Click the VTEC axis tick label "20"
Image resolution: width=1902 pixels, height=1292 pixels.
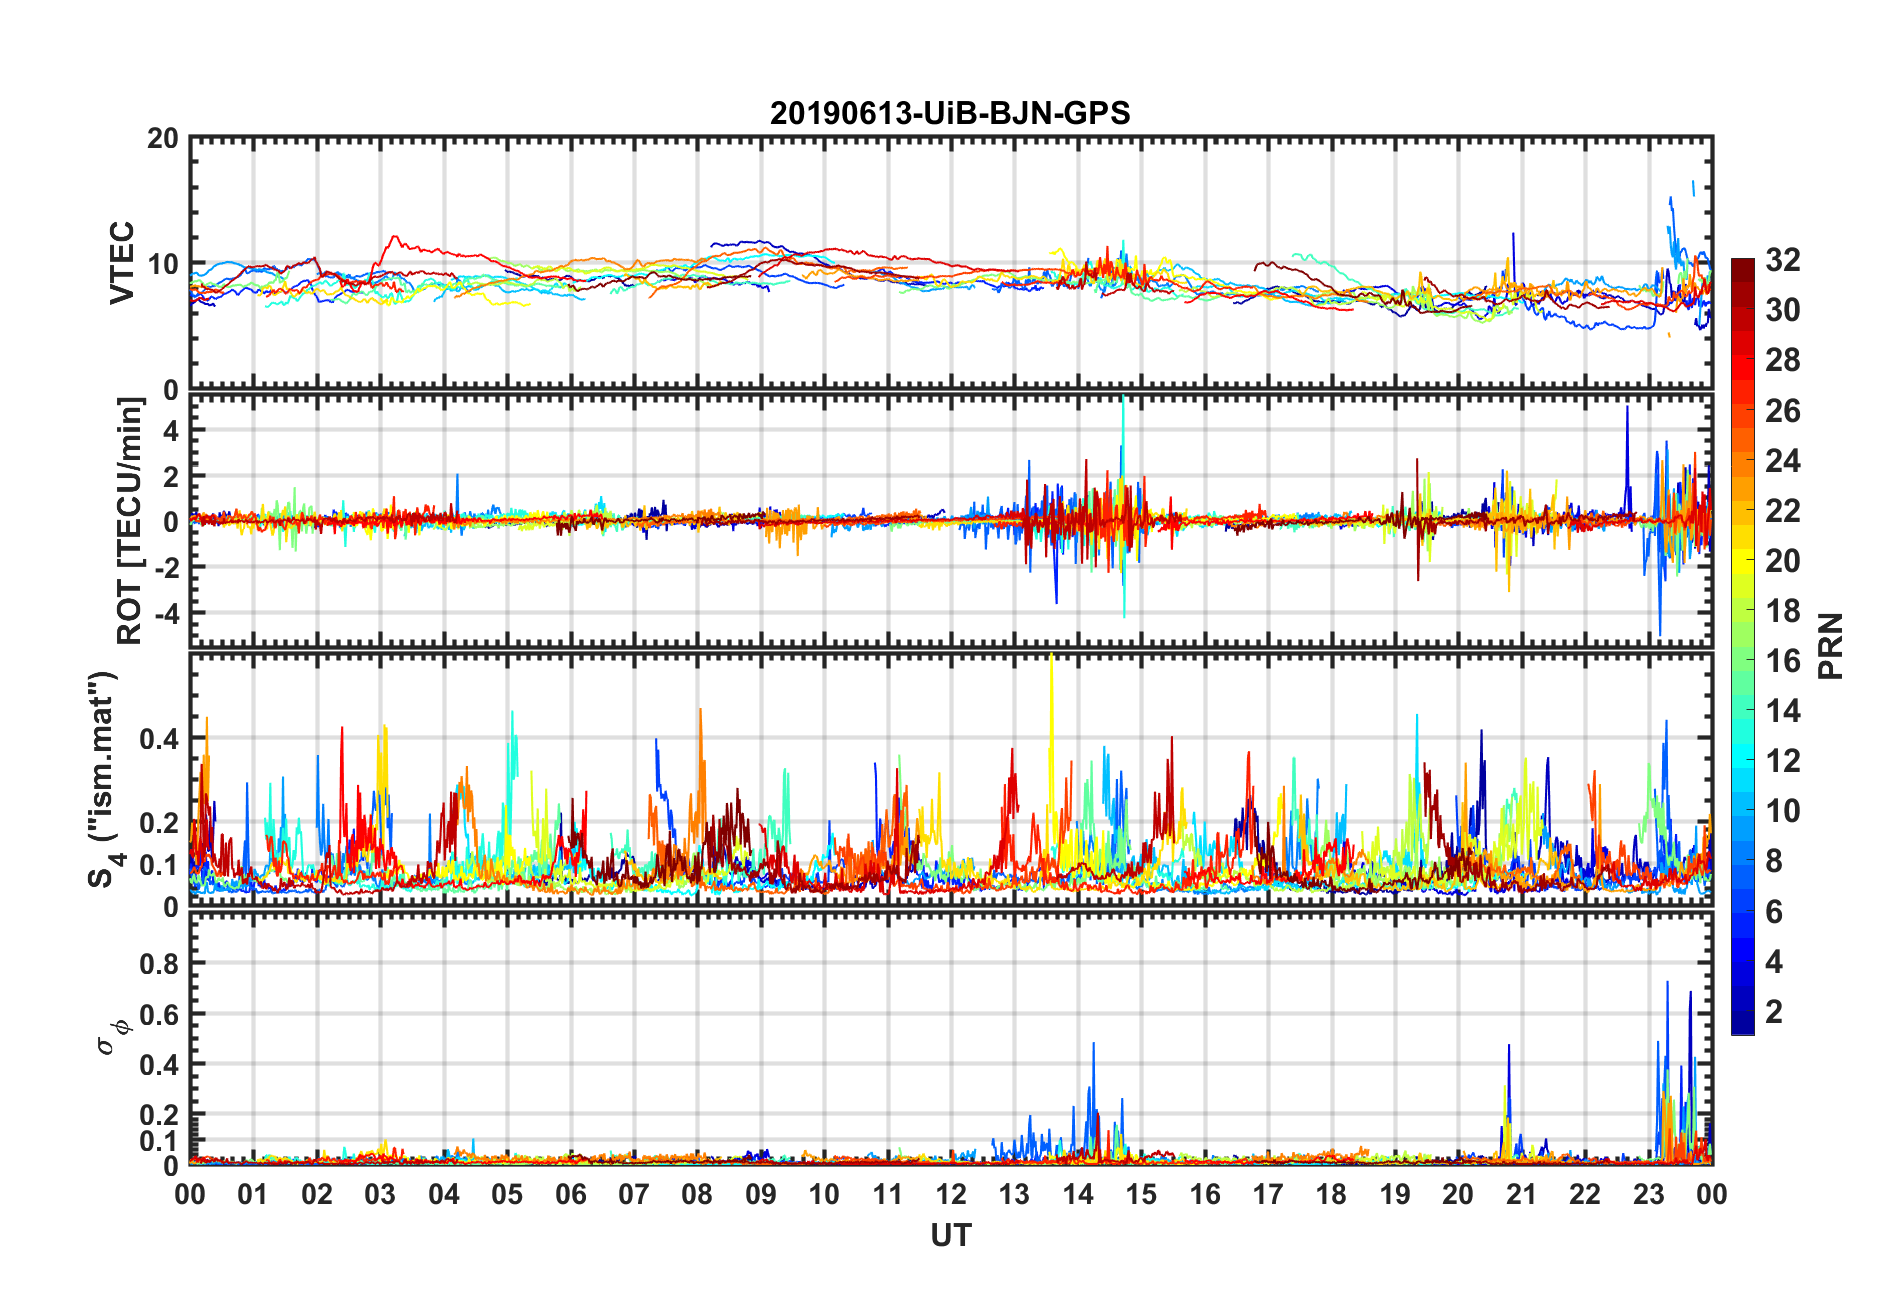point(163,139)
